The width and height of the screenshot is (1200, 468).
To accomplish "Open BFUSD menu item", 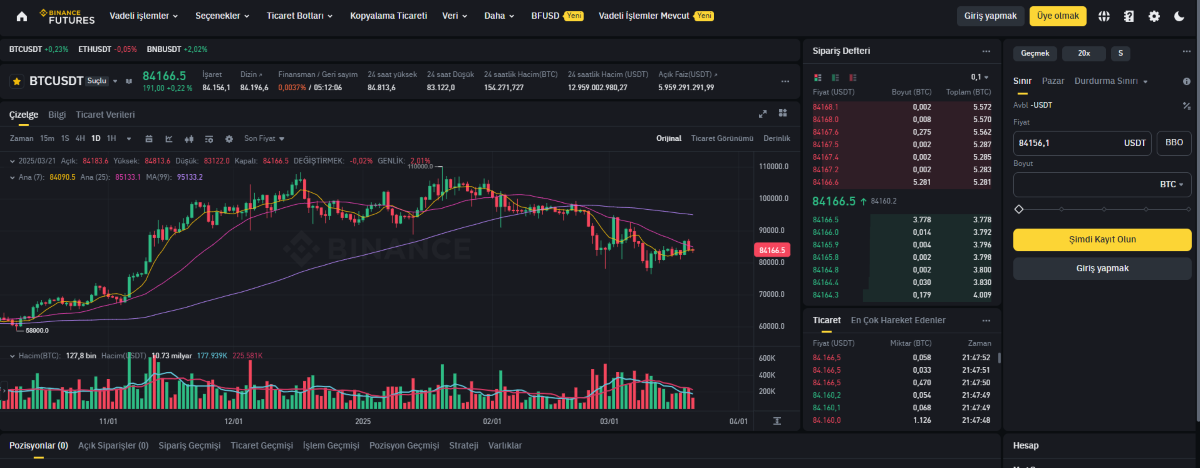I will (x=557, y=16).
